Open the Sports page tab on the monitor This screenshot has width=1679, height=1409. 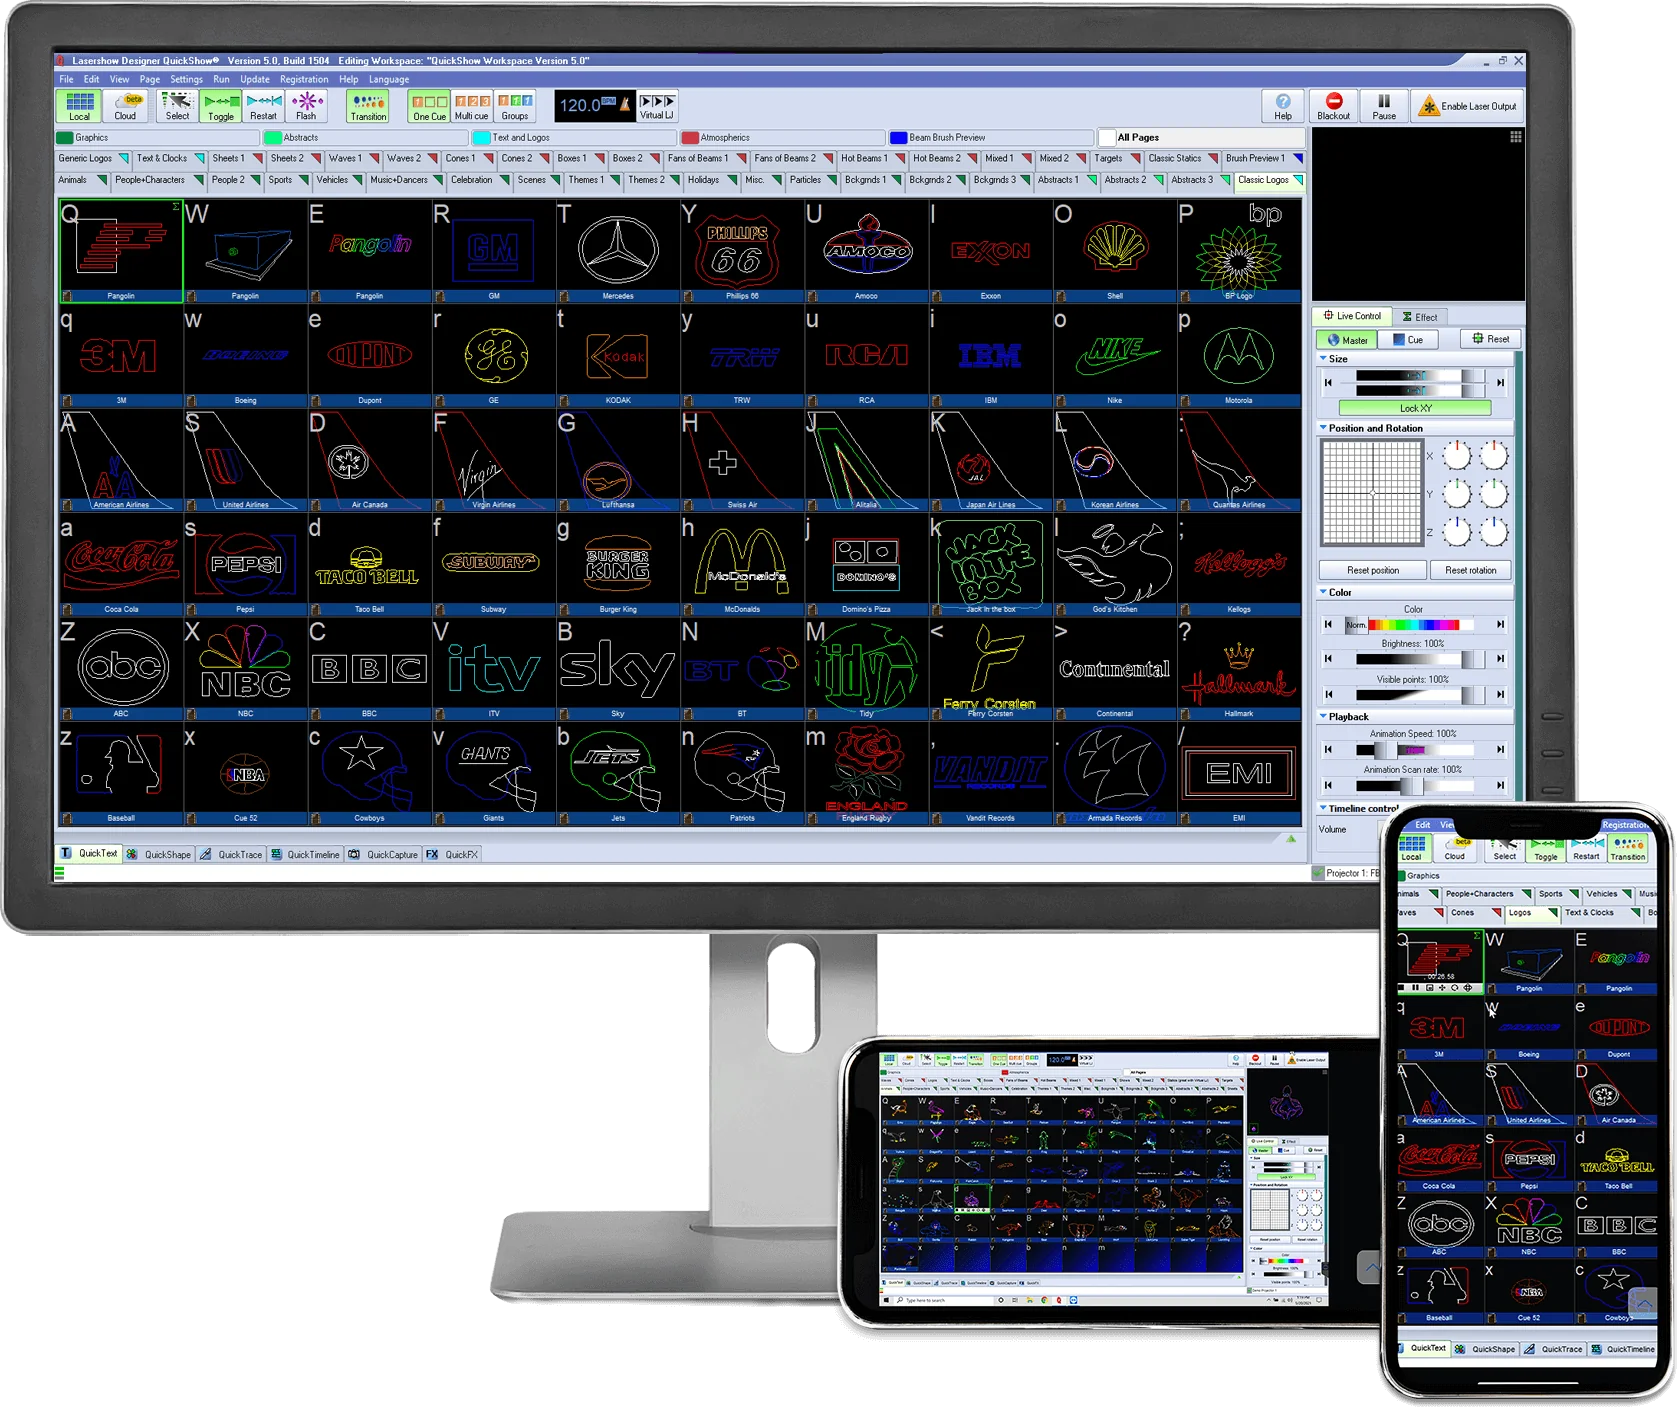click(288, 180)
